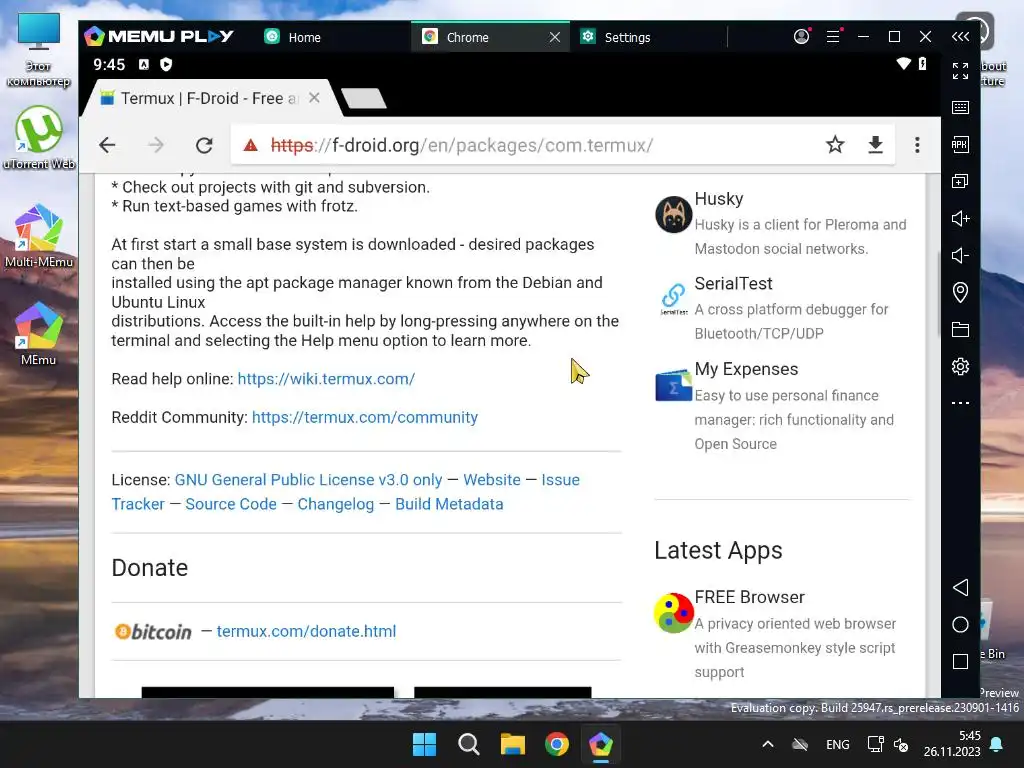The width and height of the screenshot is (1024, 768).
Task: Tap Android Back triangle button
Action: click(960, 587)
